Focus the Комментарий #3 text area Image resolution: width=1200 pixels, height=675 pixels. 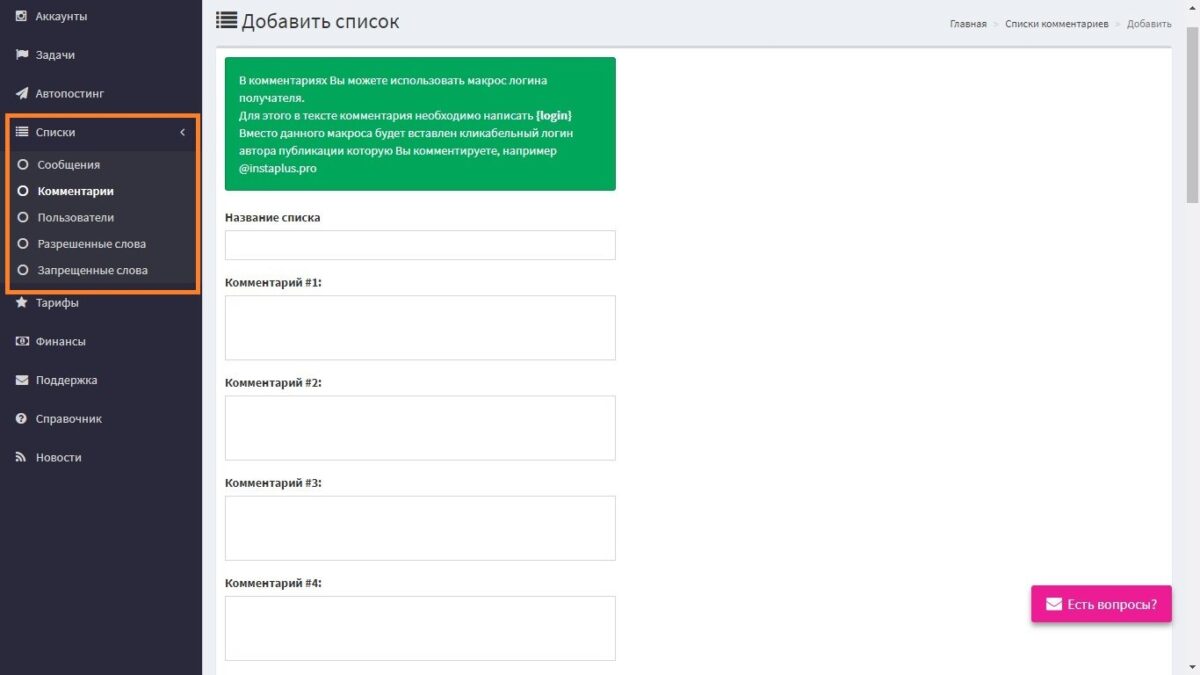(420, 528)
